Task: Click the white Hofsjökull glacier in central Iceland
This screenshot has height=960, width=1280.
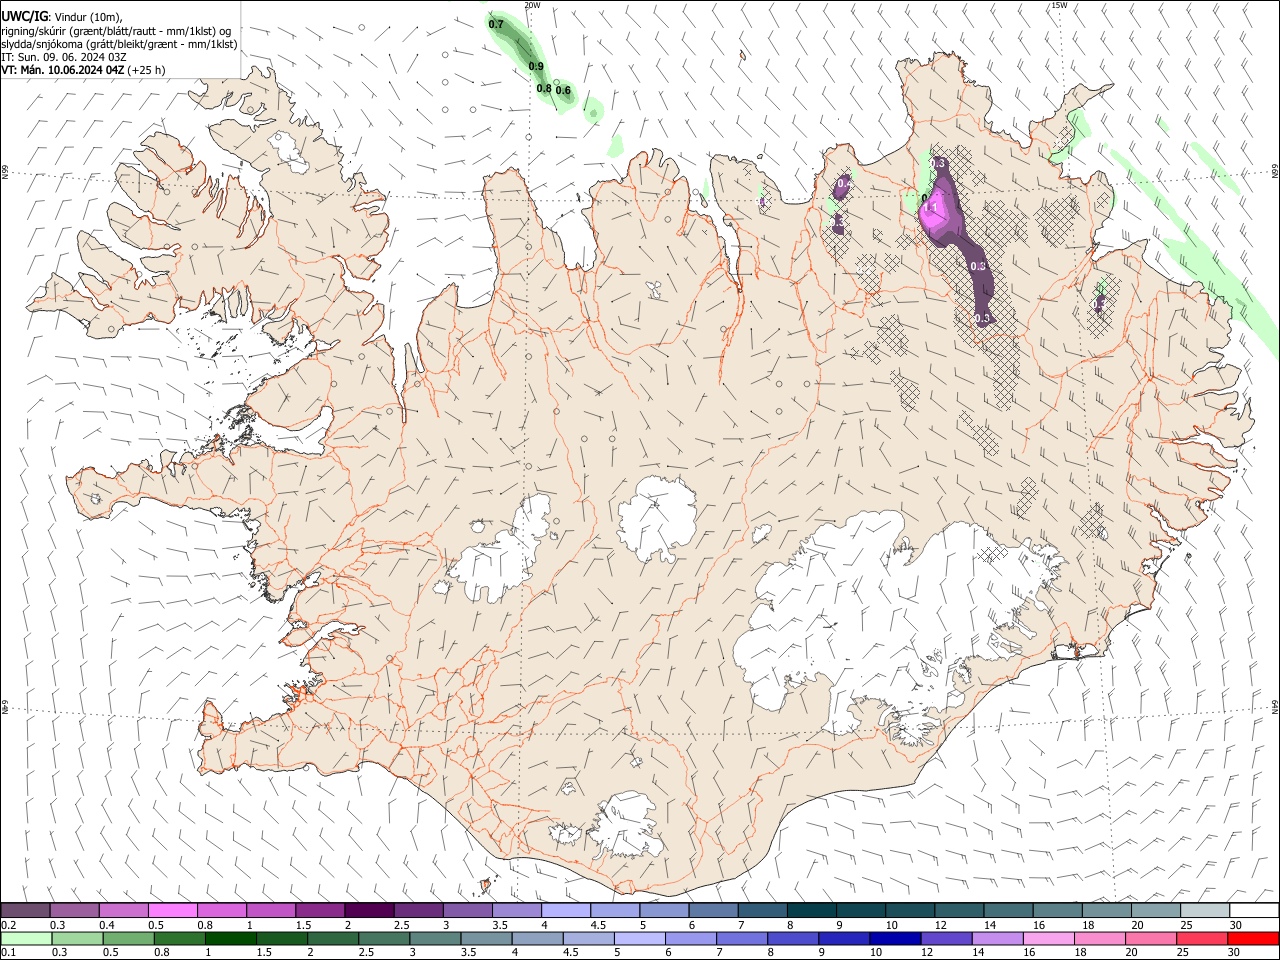Action: point(657,518)
